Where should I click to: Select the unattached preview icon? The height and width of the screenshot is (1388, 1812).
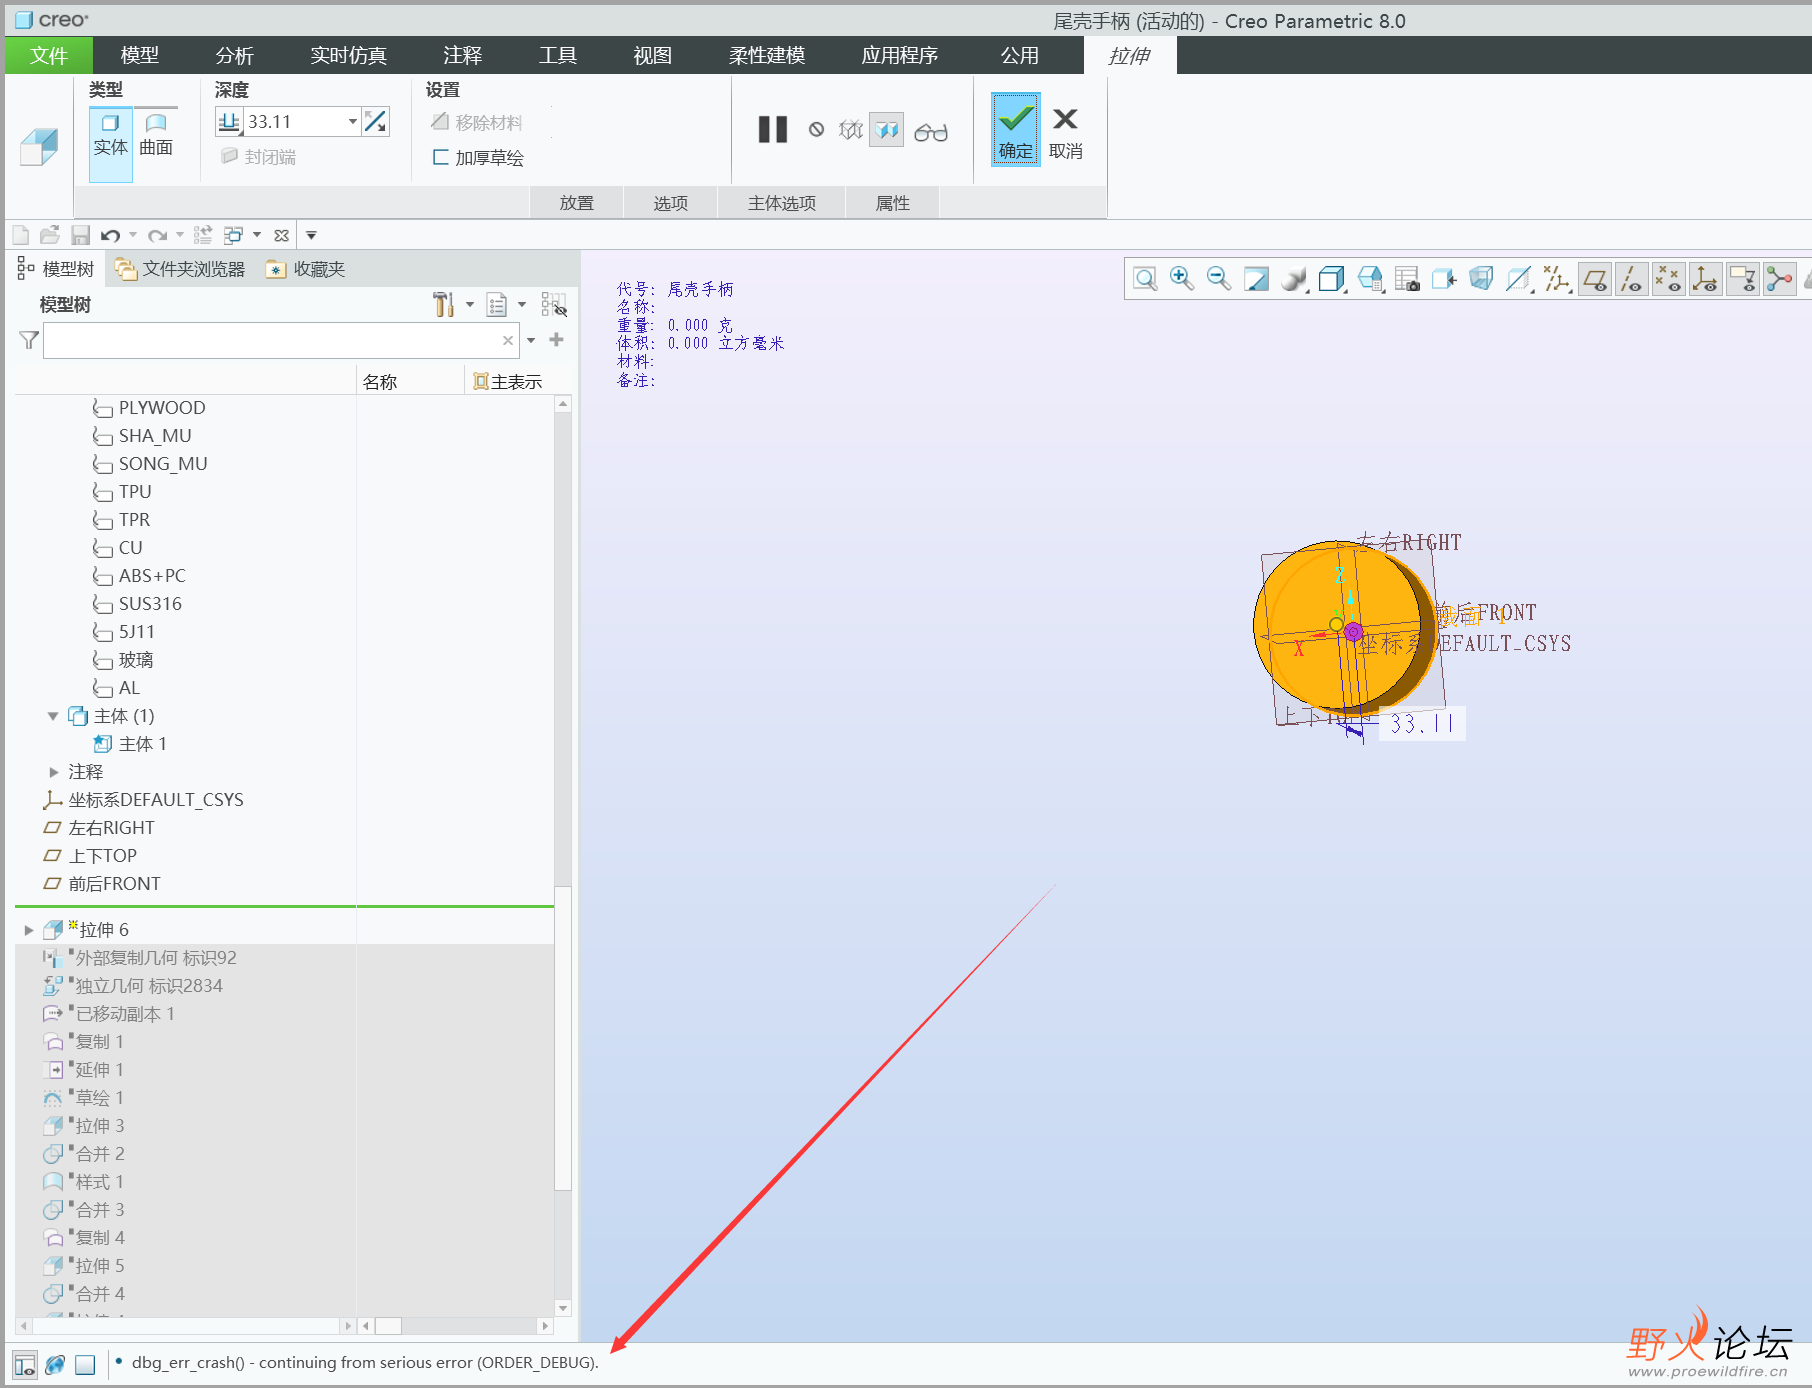850,130
